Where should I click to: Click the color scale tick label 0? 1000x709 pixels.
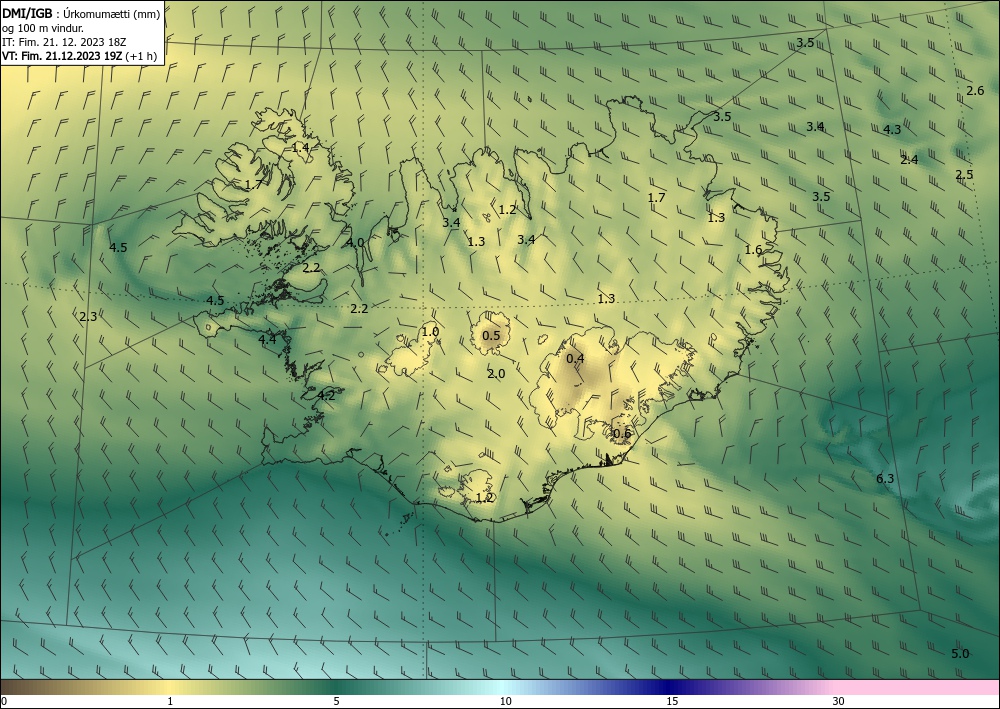[4, 701]
